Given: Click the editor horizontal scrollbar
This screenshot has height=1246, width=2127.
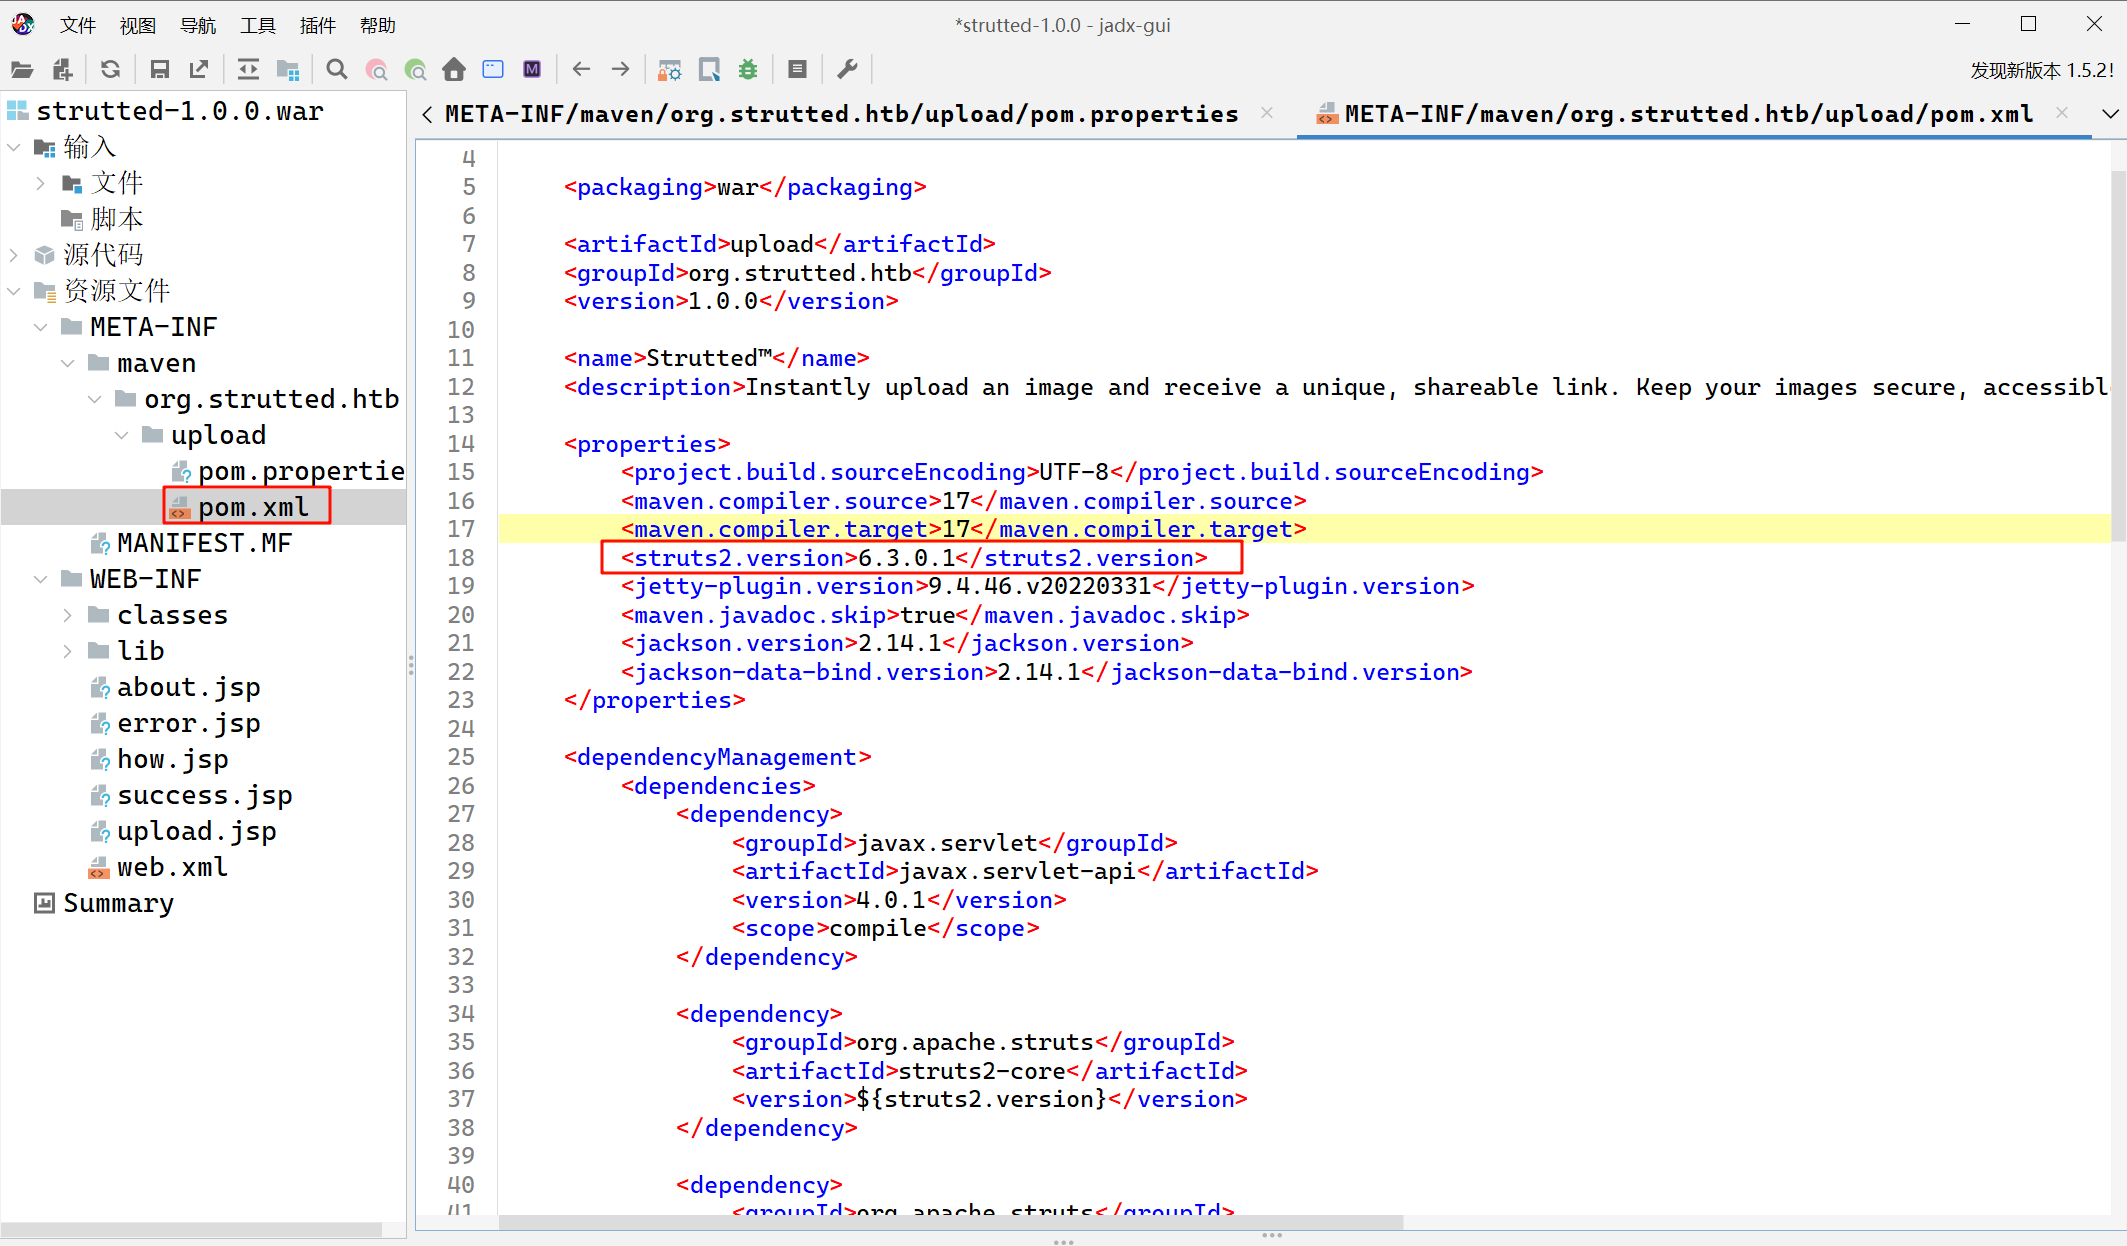Looking at the screenshot, I should point(950,1222).
